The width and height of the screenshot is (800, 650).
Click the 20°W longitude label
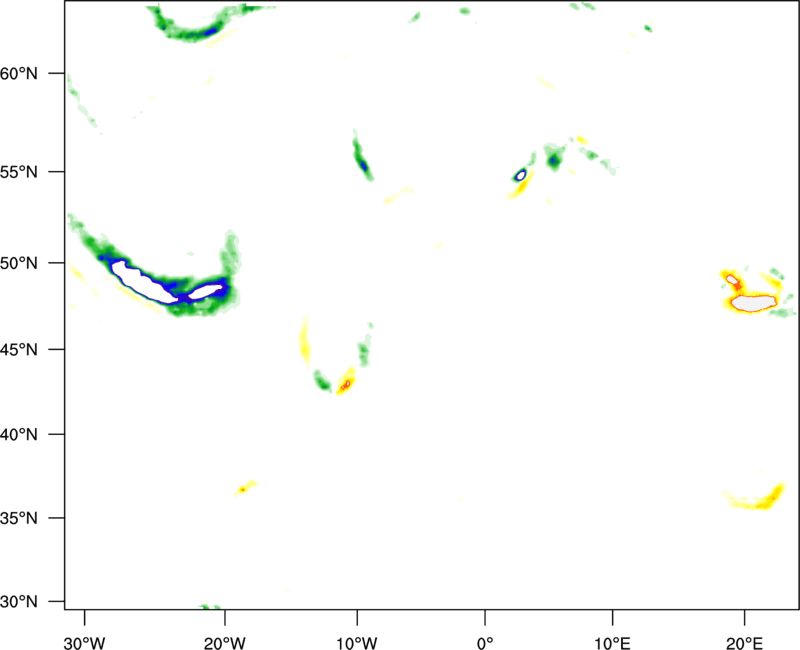tap(225, 643)
